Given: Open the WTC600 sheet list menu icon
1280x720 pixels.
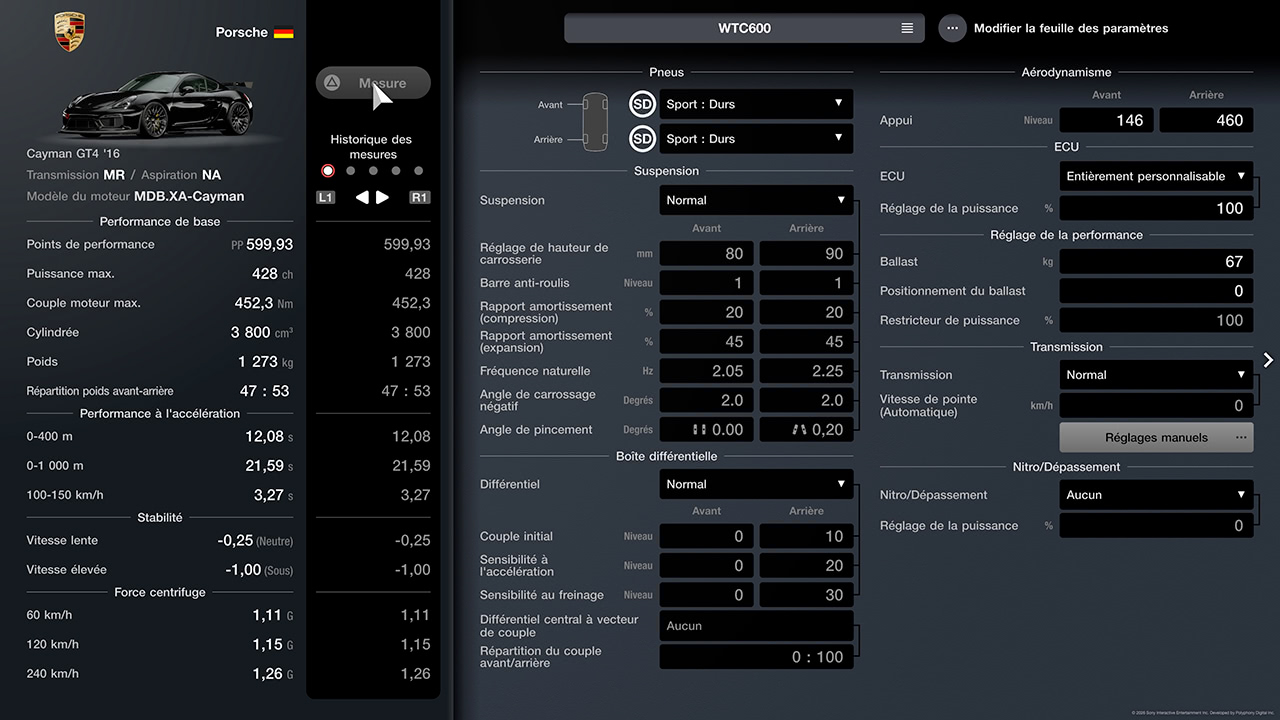Looking at the screenshot, I should pos(907,28).
